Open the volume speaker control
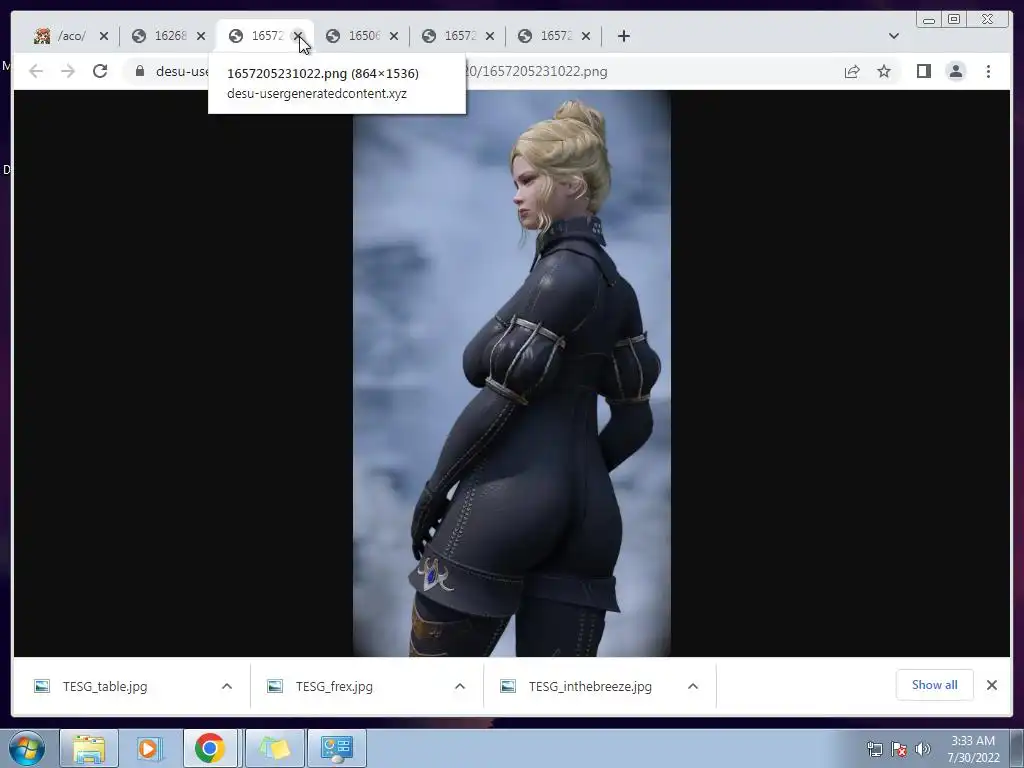Image resolution: width=1024 pixels, height=768 pixels. coord(923,749)
